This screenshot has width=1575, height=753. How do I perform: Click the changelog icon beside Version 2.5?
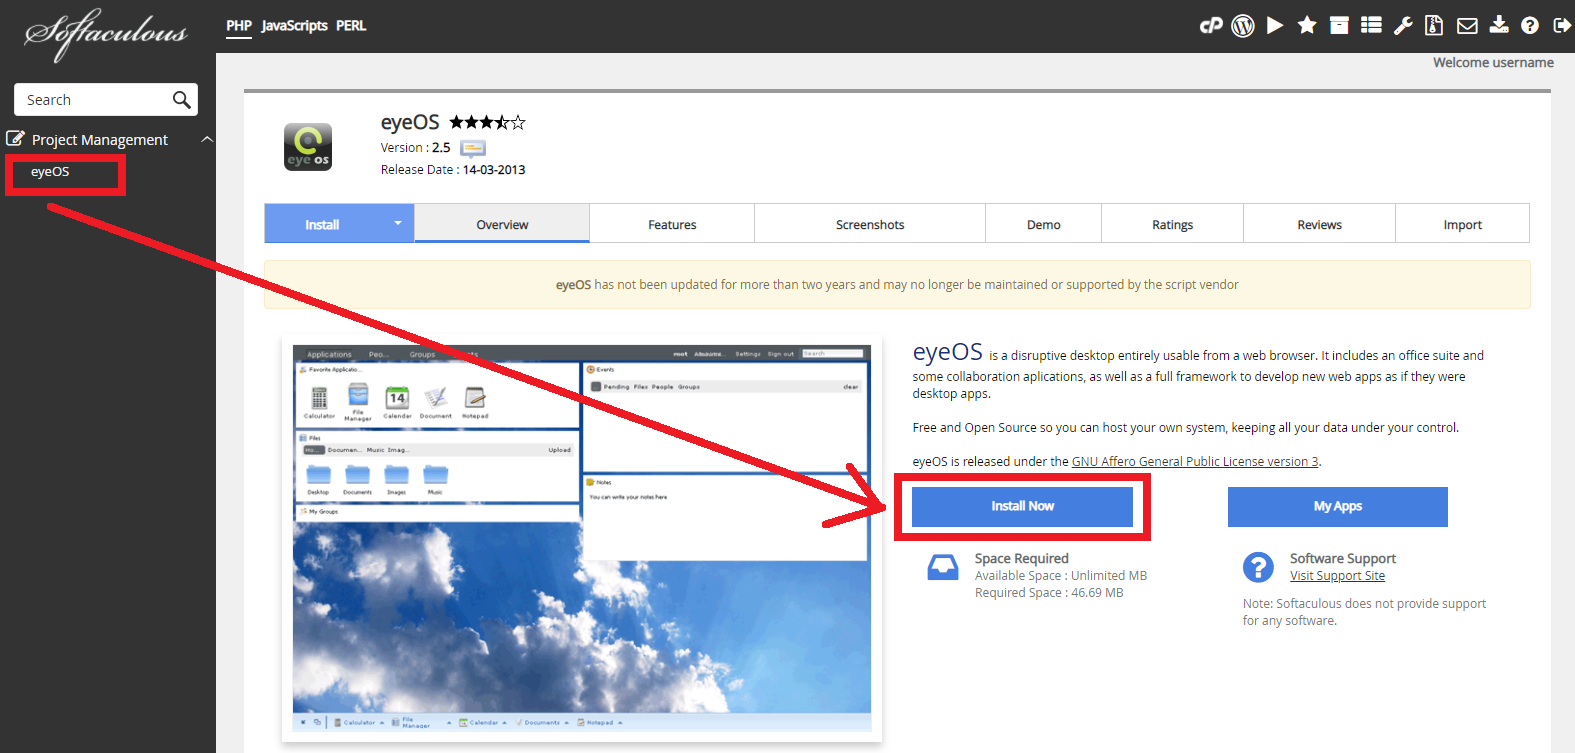[x=473, y=148]
